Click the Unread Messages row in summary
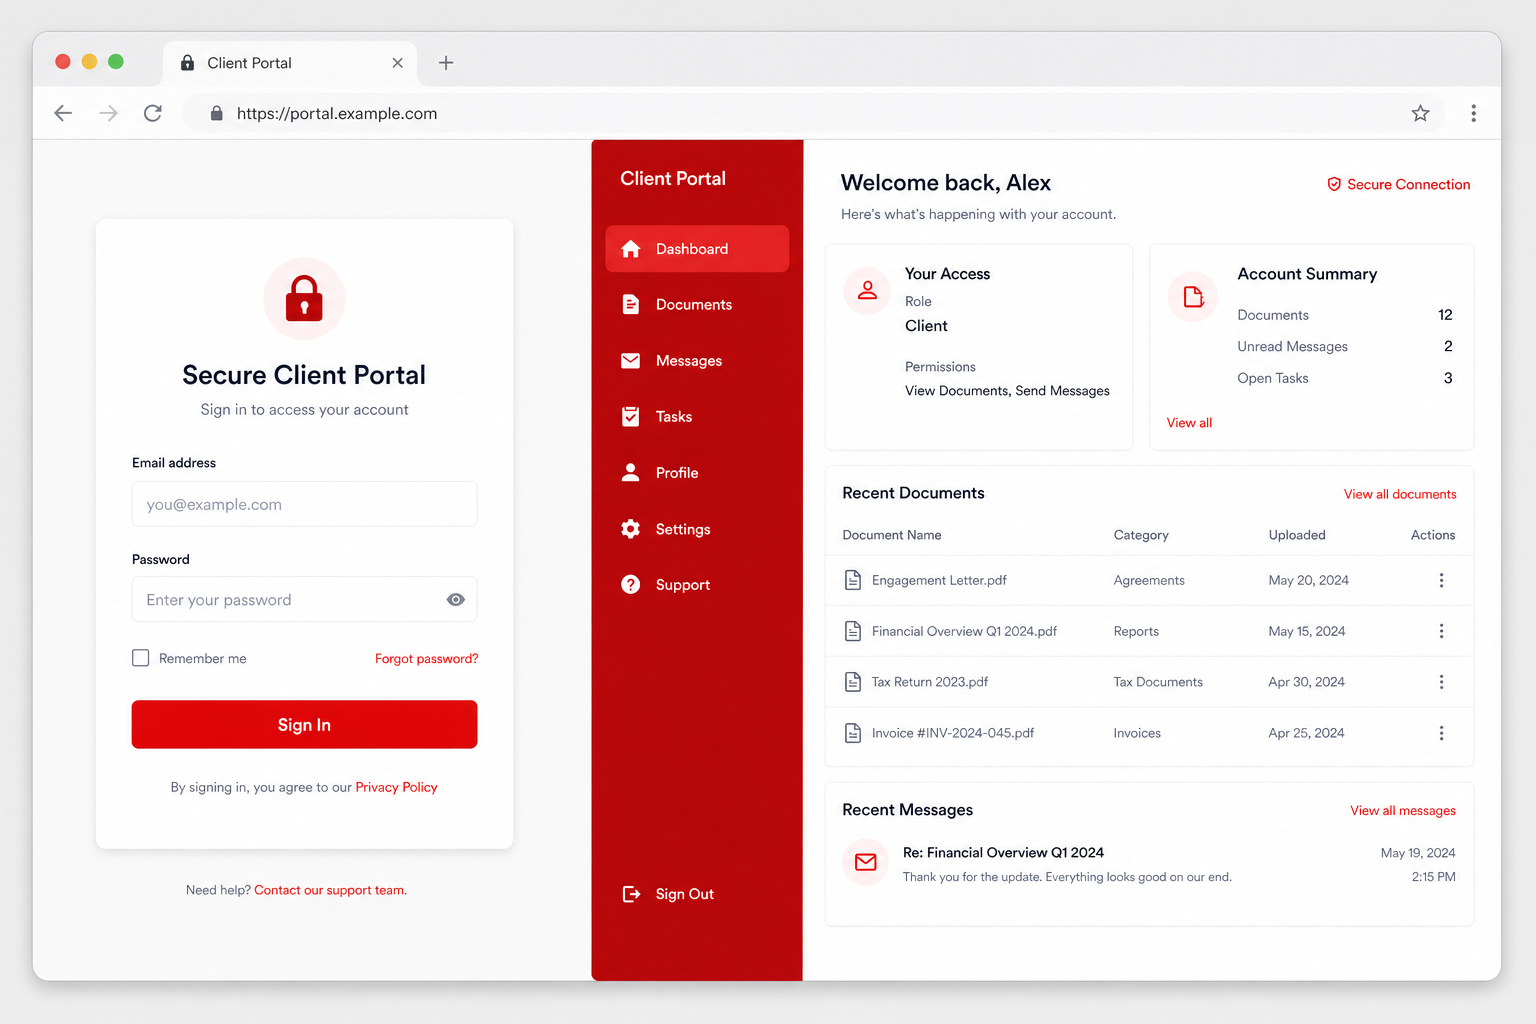 pos(1345,346)
